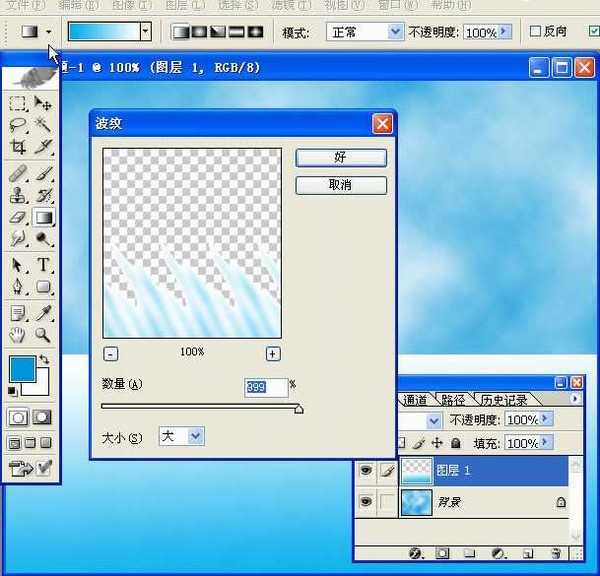This screenshot has height=576, width=600.
Task: Select the Crop tool in toolbox
Action: [x=18, y=148]
